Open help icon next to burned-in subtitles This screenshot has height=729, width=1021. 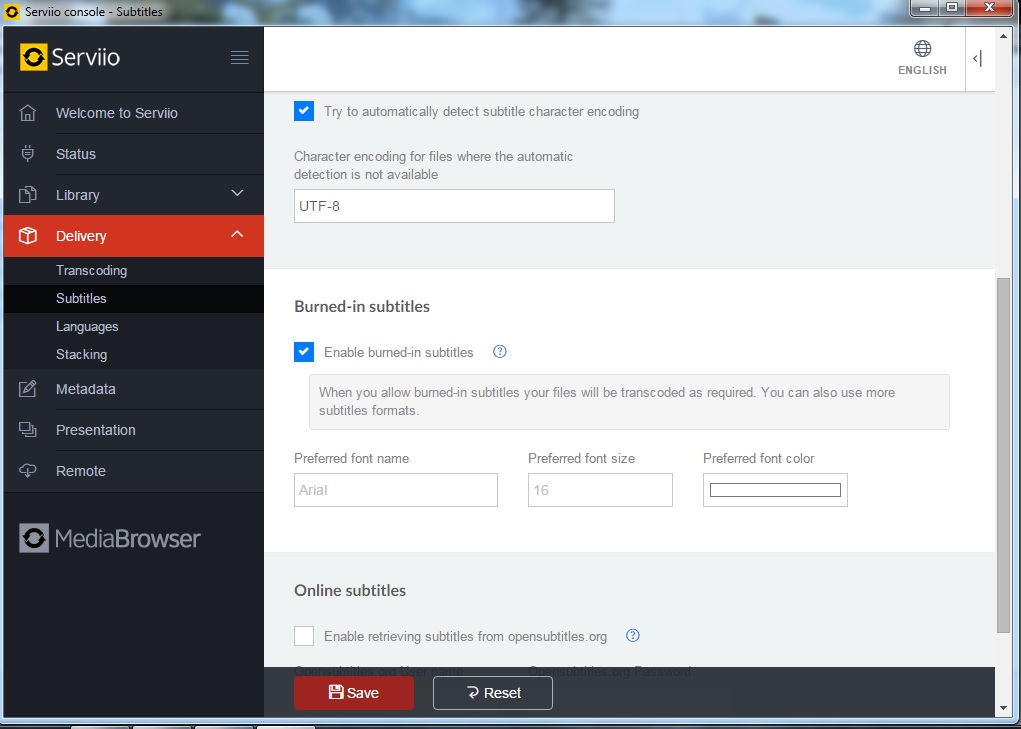[x=500, y=352]
